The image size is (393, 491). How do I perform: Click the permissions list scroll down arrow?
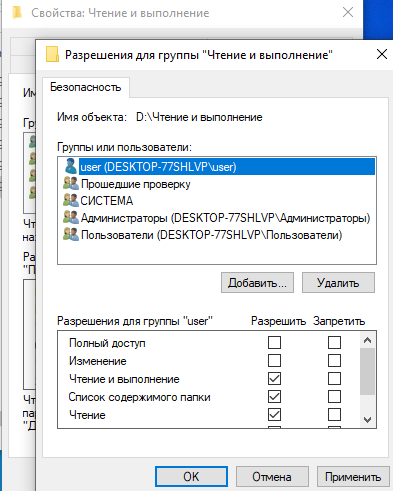368,419
